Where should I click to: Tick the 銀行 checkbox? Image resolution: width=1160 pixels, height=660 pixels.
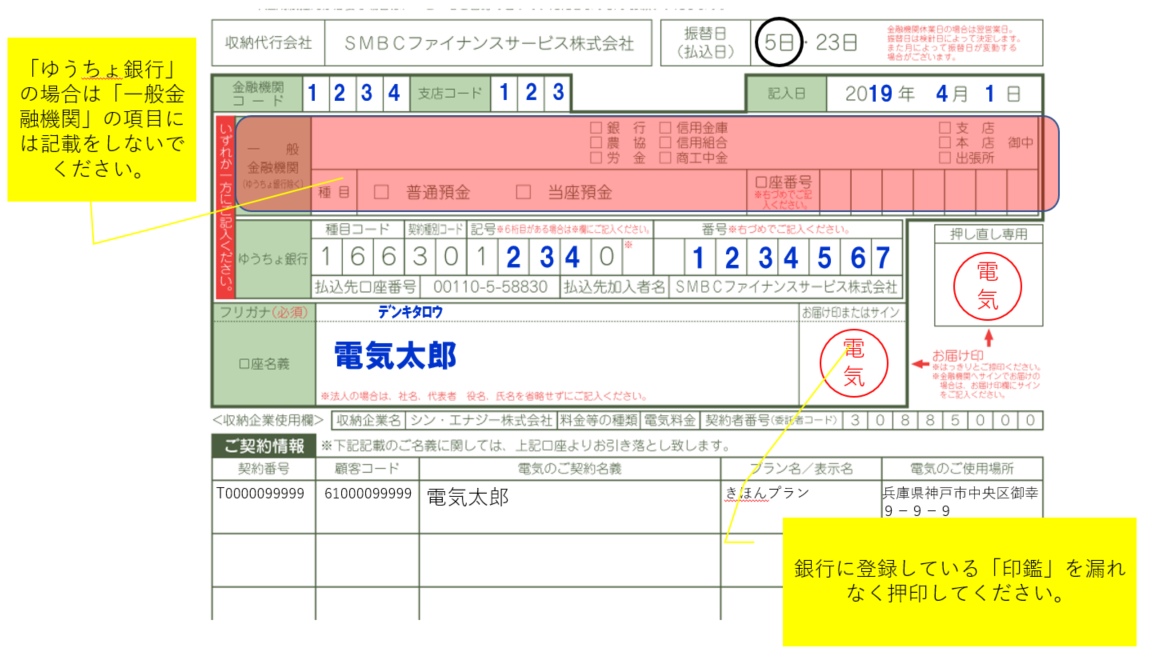point(596,128)
